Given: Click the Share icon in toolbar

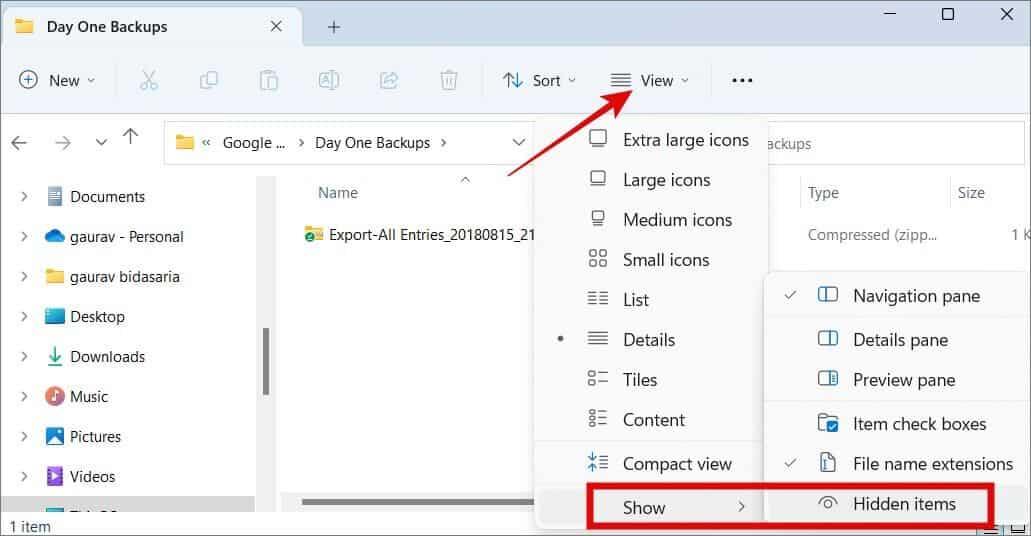Looking at the screenshot, I should coord(389,80).
